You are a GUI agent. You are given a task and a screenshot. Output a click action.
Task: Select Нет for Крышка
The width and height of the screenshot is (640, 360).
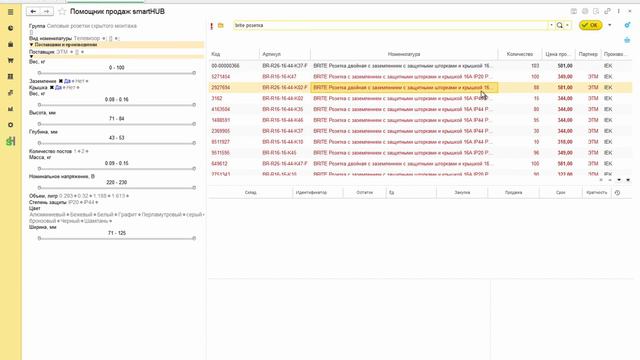[71, 87]
